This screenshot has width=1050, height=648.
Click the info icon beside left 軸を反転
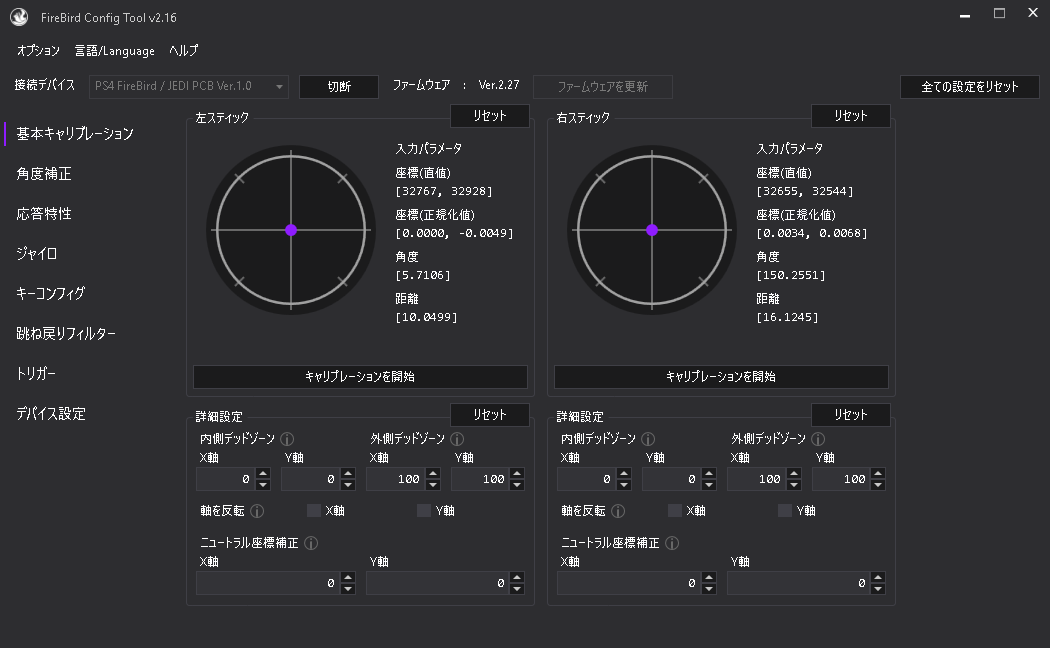click(x=257, y=511)
